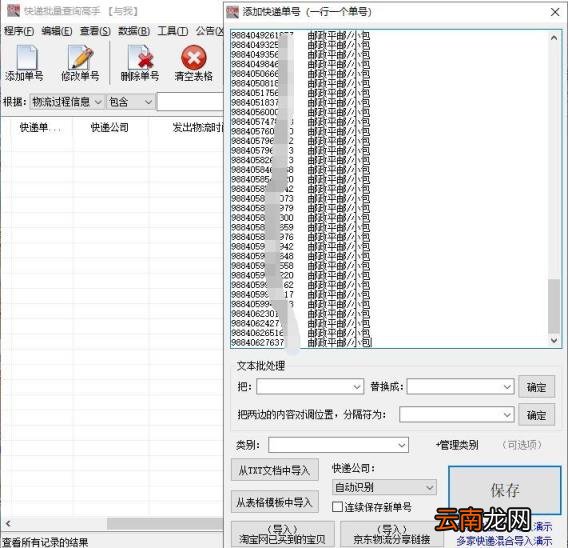Click the search filter text field
This screenshot has width=568, height=548.
191,102
